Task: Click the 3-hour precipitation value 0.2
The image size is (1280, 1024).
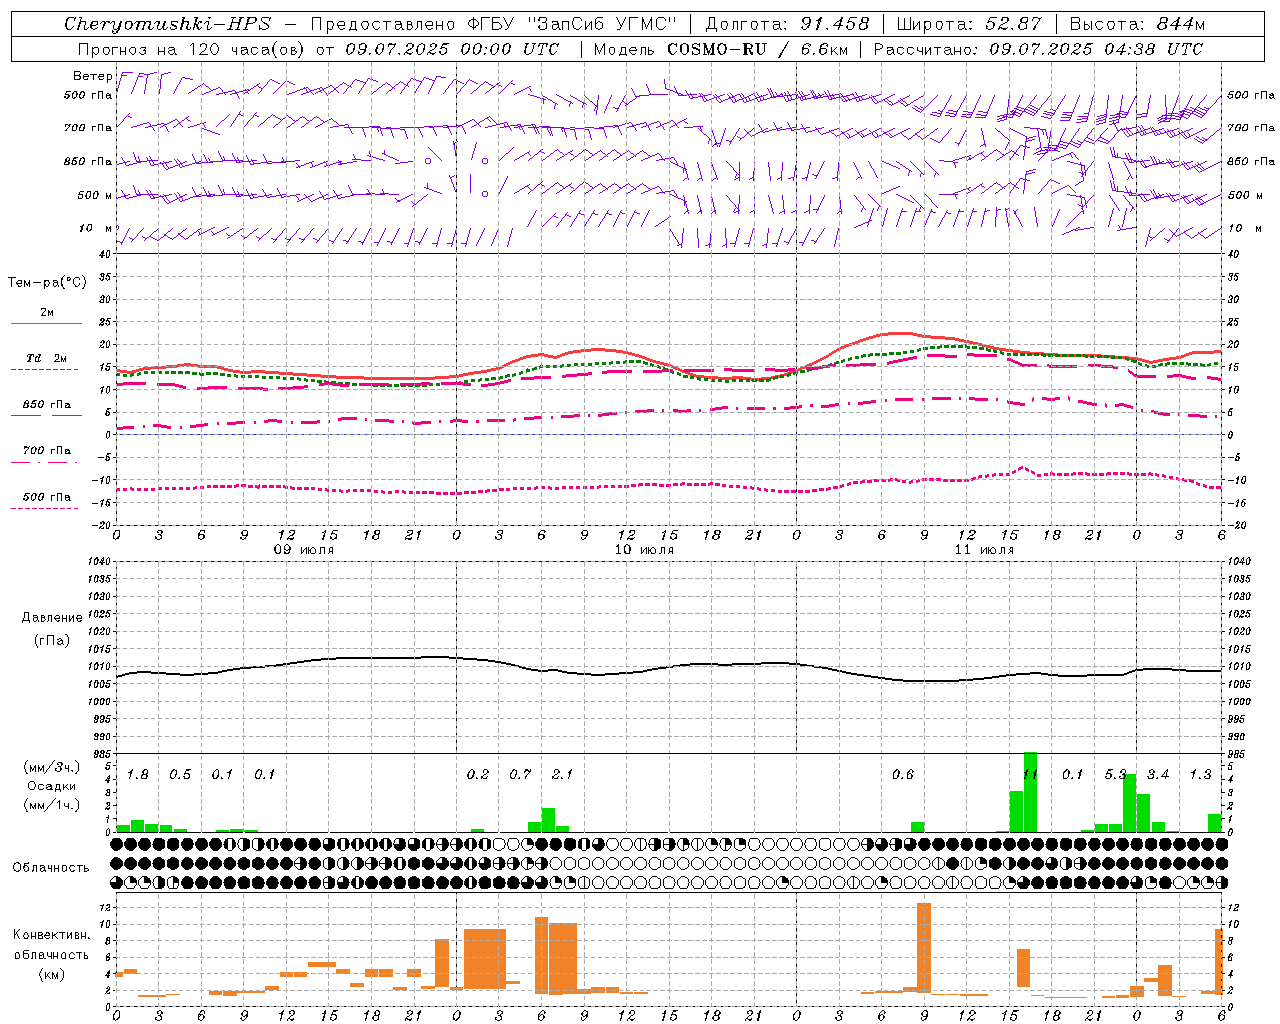Action: pyautogui.click(x=478, y=775)
